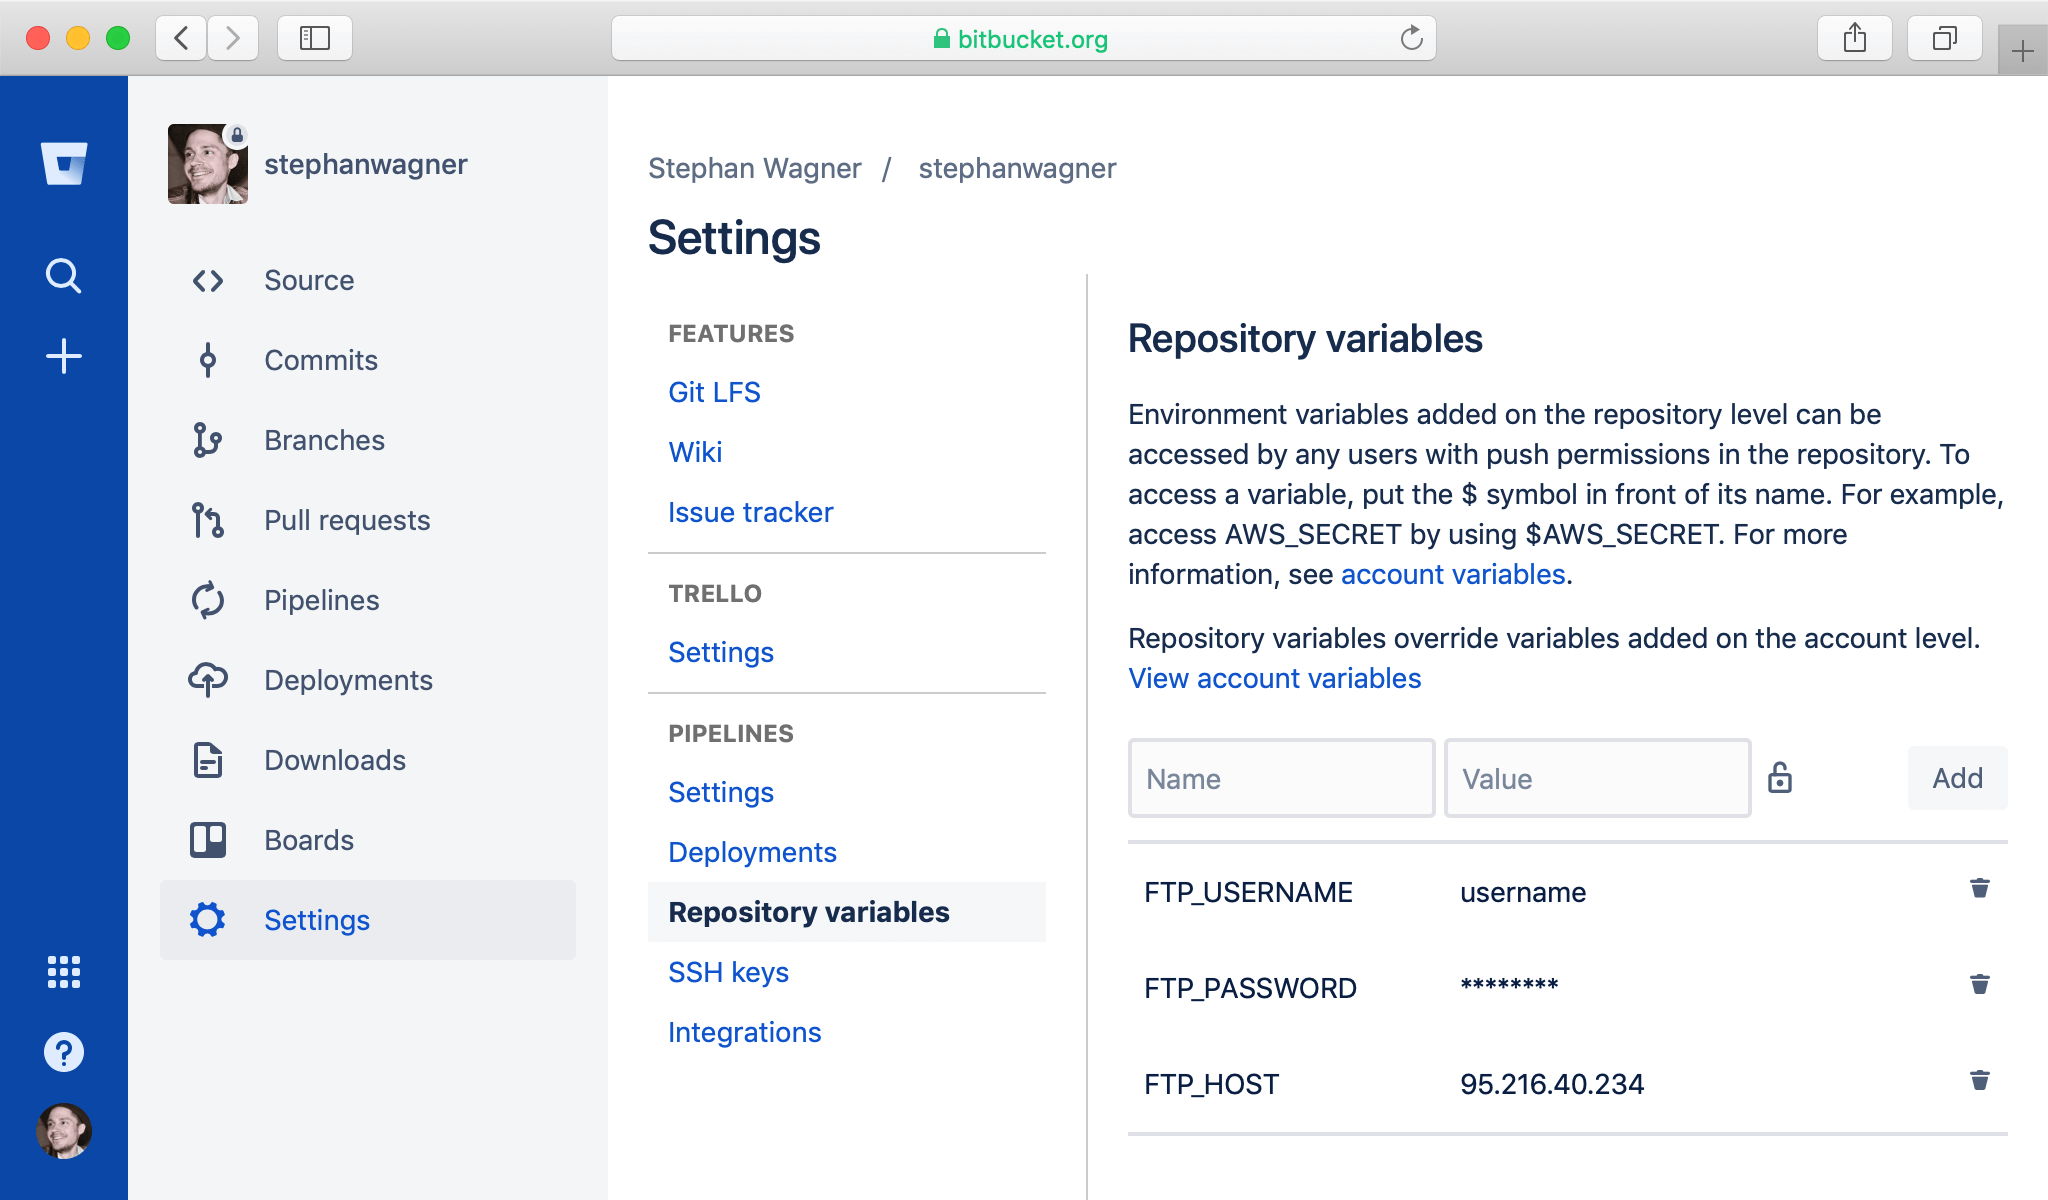Reload the page in Safari
The width and height of the screenshot is (2048, 1200).
point(1410,39)
